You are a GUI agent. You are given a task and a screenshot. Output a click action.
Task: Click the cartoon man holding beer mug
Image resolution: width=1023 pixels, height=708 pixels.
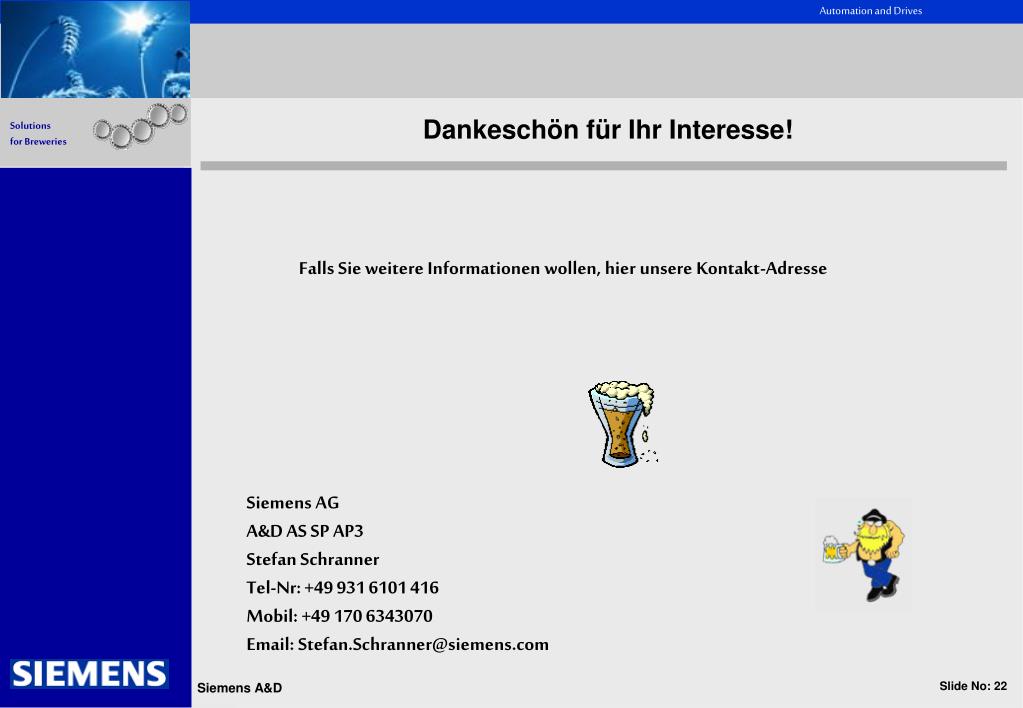[x=863, y=555]
